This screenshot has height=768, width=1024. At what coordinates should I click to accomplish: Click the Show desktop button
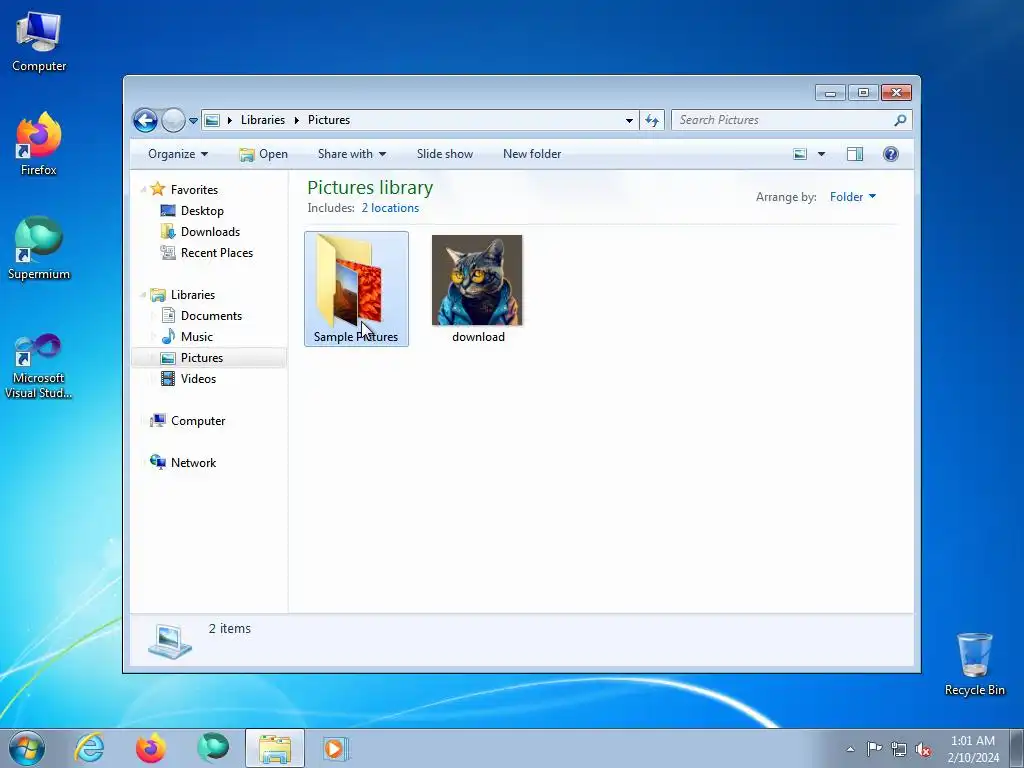[x=1017, y=748]
